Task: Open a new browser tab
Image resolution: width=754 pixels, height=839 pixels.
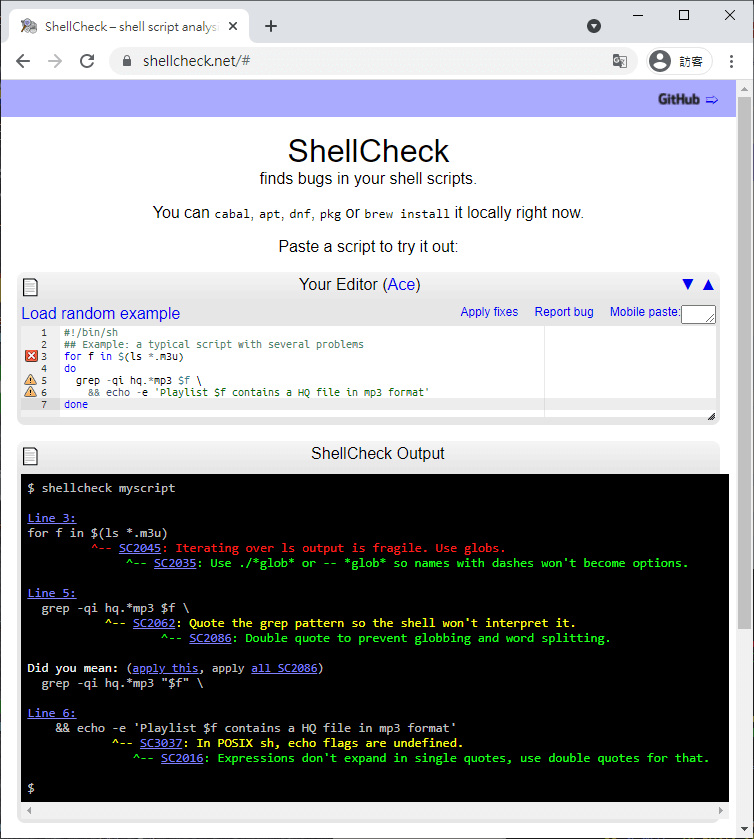Action: click(271, 26)
